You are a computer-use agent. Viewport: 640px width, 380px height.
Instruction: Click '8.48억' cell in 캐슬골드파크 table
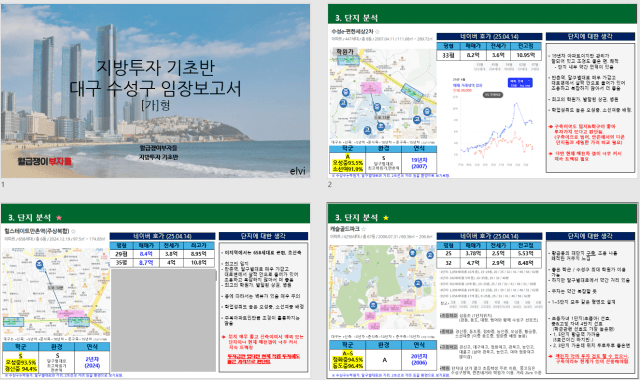click(x=526, y=263)
